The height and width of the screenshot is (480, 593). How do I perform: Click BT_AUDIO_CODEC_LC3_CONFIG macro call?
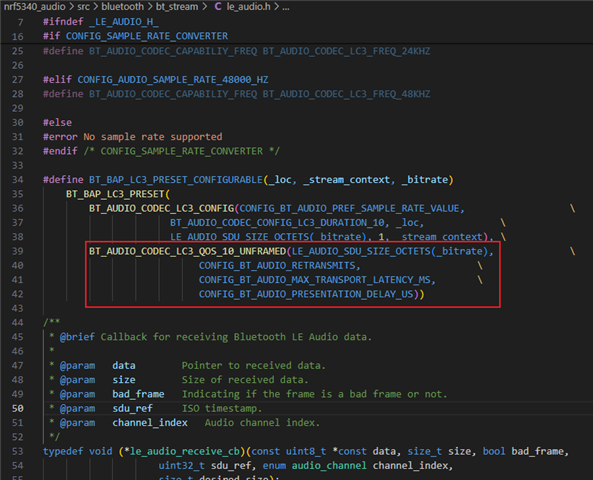click(x=161, y=208)
